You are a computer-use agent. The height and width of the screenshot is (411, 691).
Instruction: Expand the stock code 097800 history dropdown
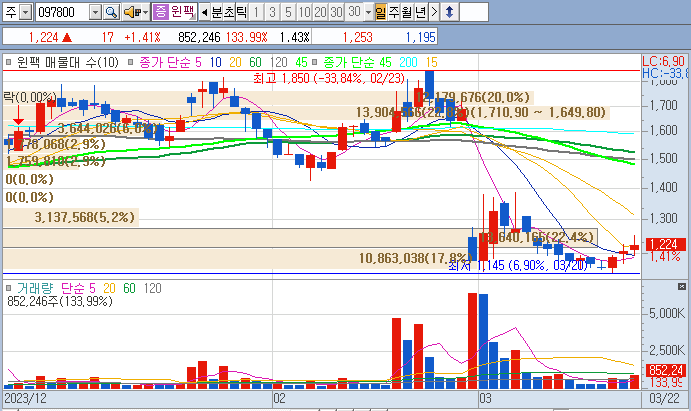95,12
